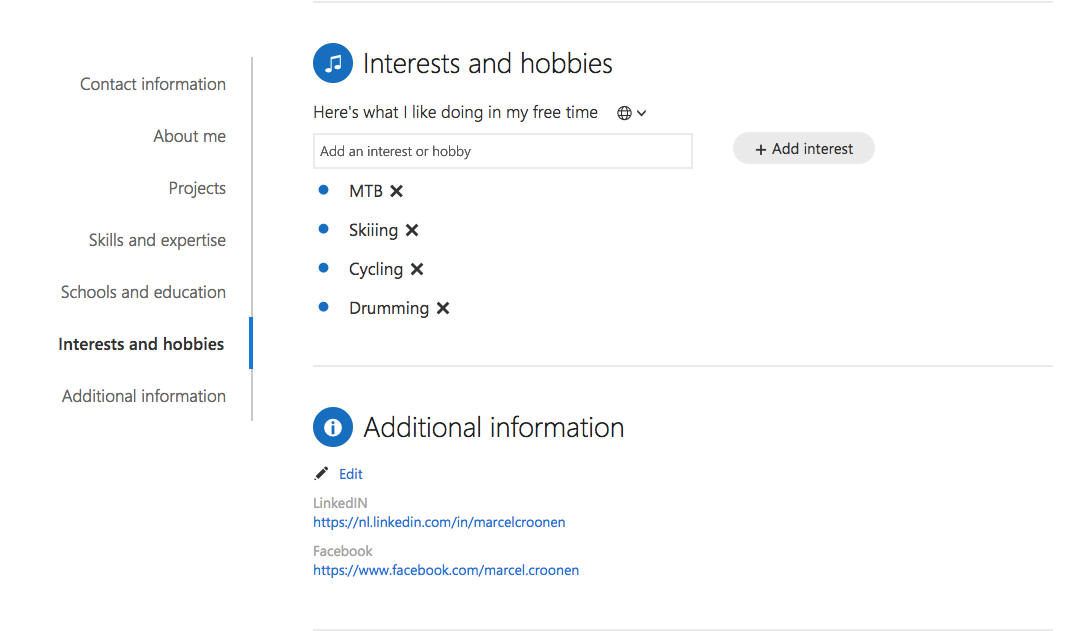This screenshot has width=1088, height=631.
Task: Open the globe privacy visibility dropdown
Action: click(631, 112)
